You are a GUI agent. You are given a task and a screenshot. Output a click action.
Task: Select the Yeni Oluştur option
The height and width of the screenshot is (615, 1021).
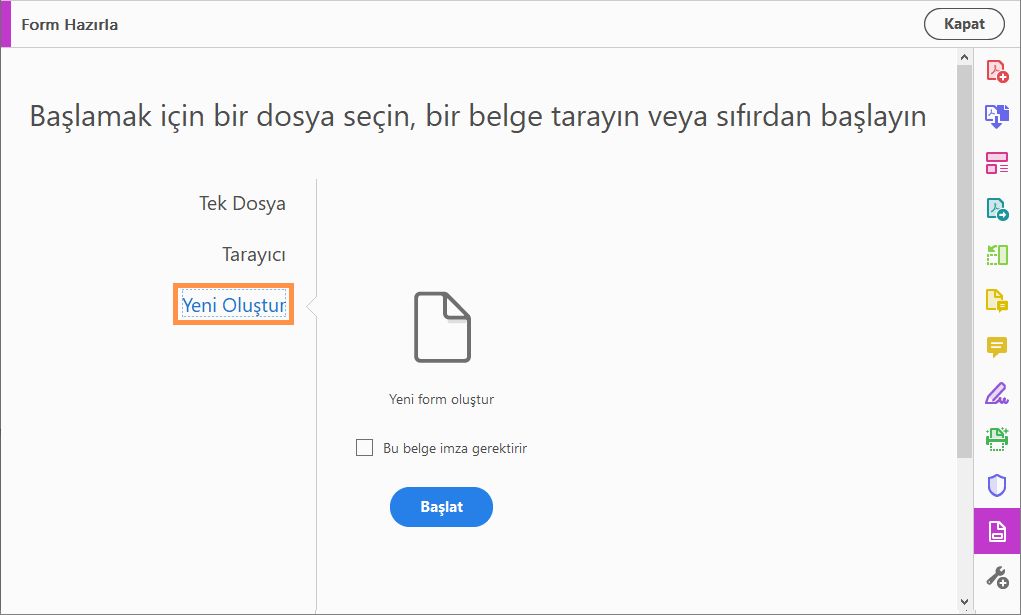pos(233,305)
